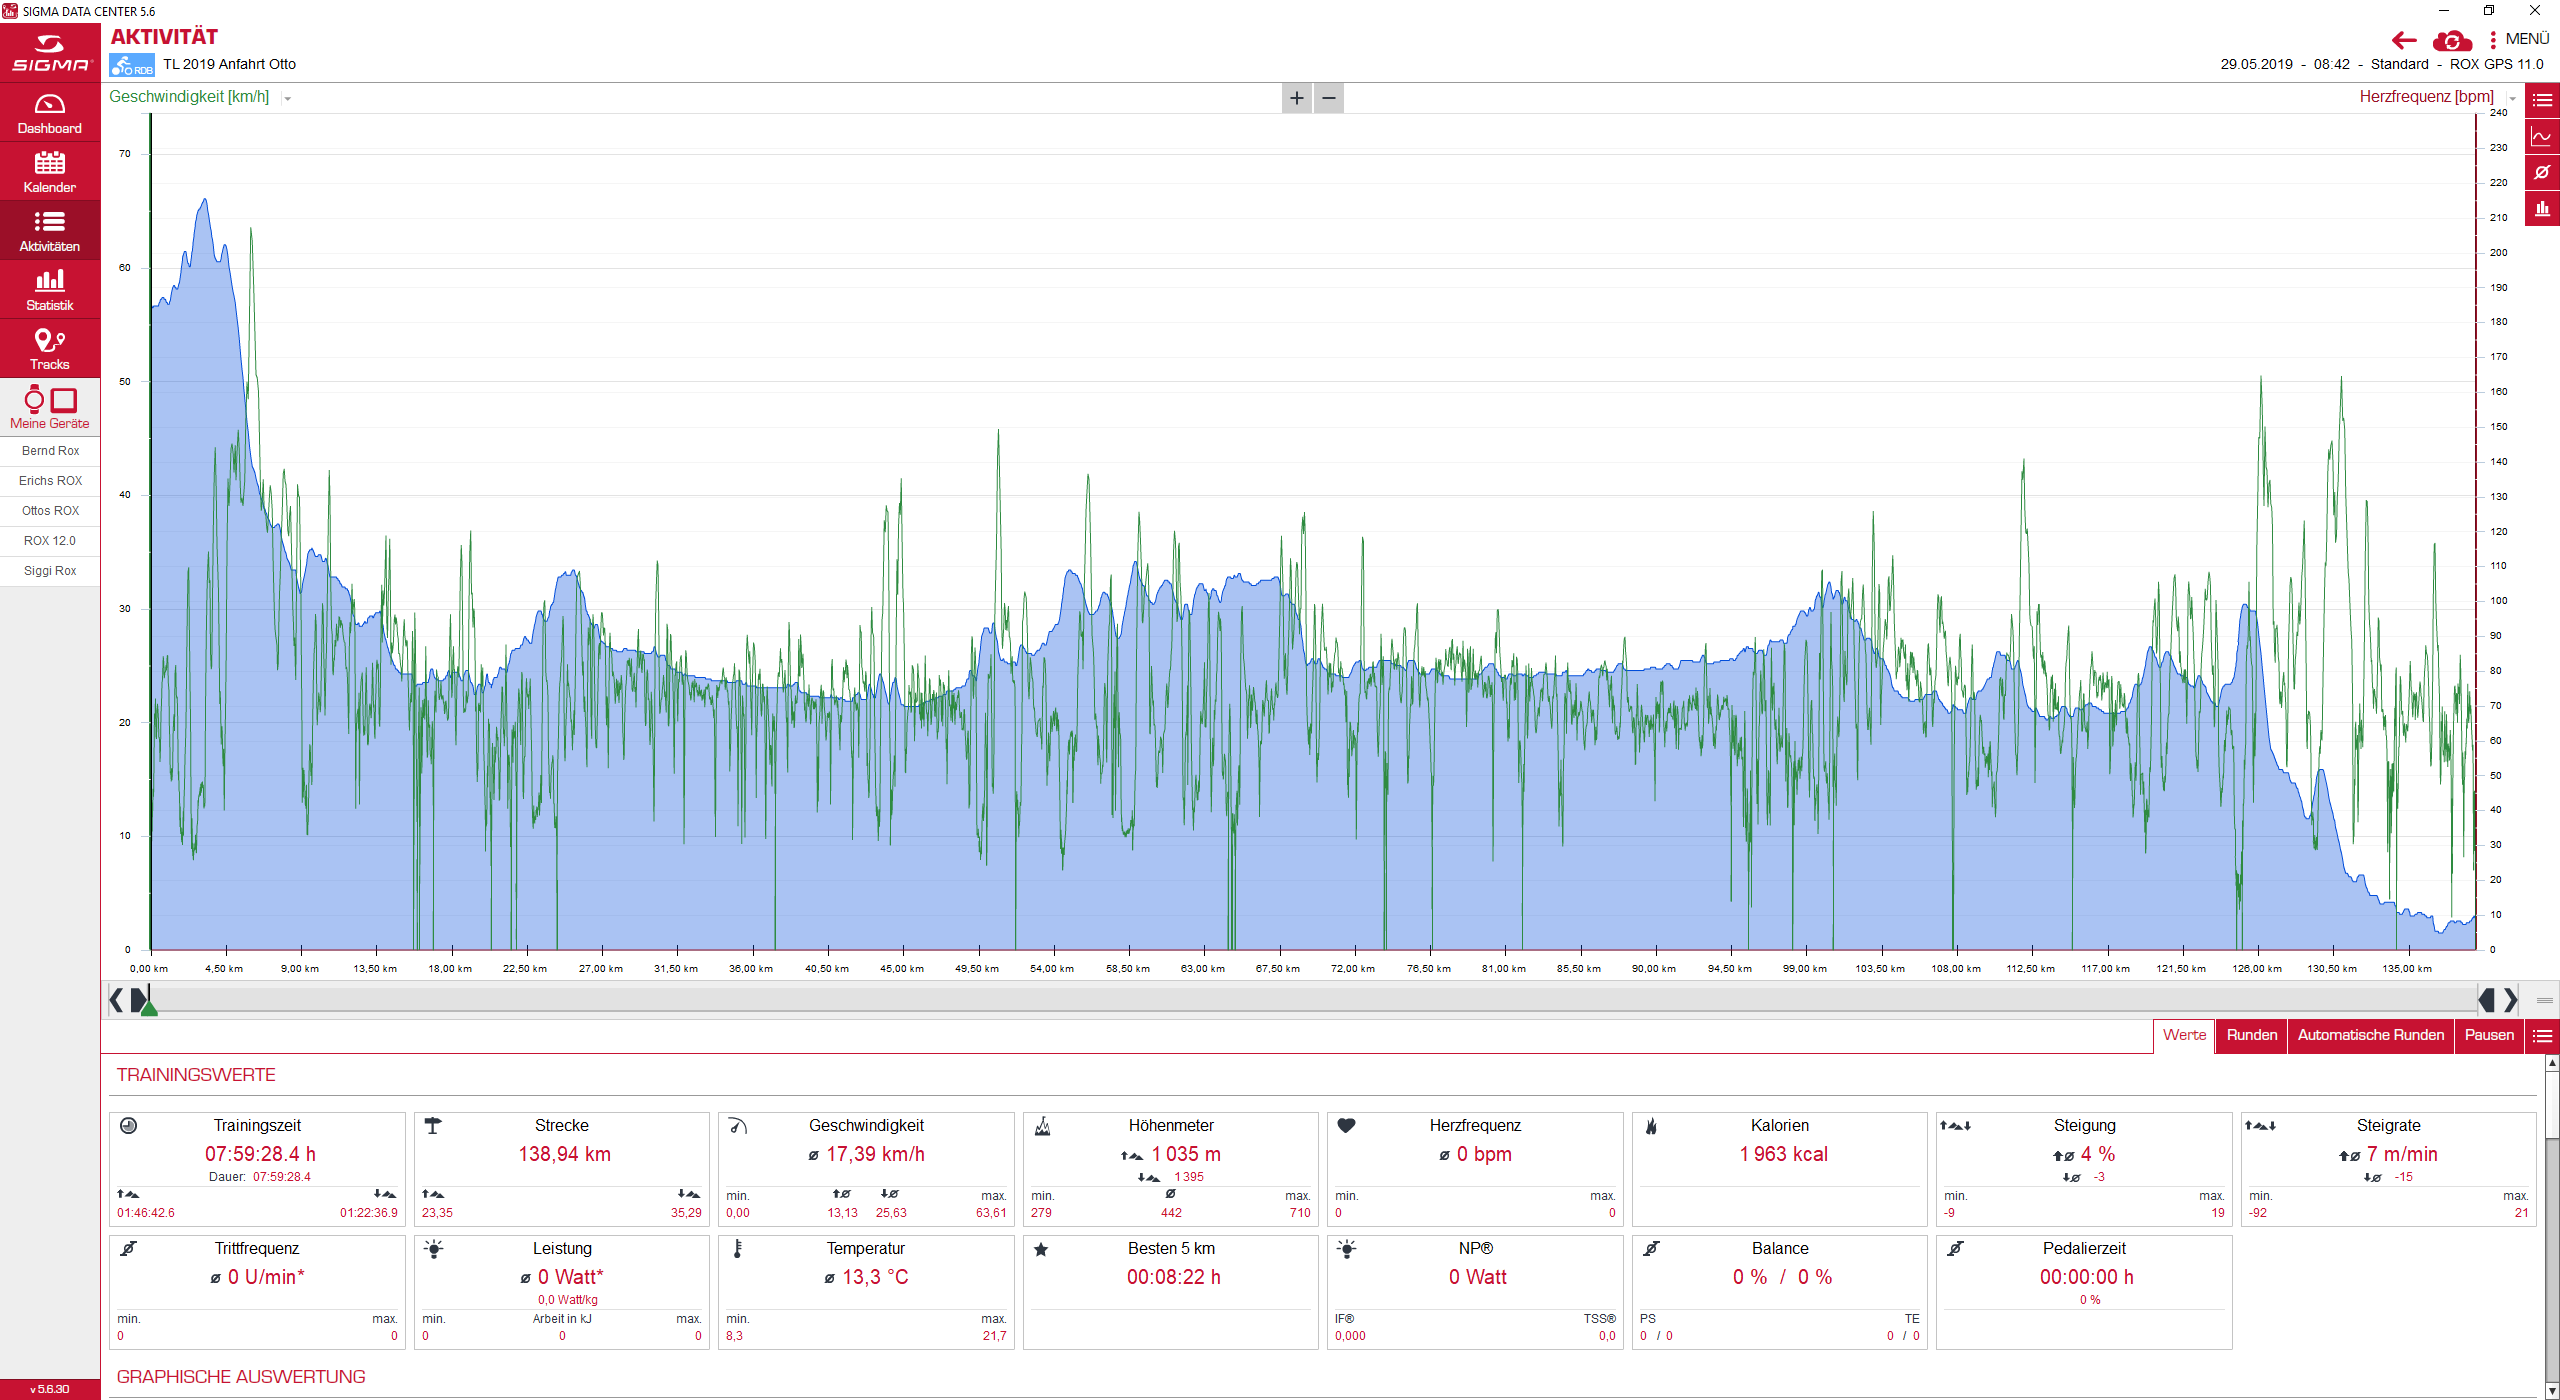2560x1400 pixels.
Task: Zoom out of chart with minus button
Action: click(1329, 98)
